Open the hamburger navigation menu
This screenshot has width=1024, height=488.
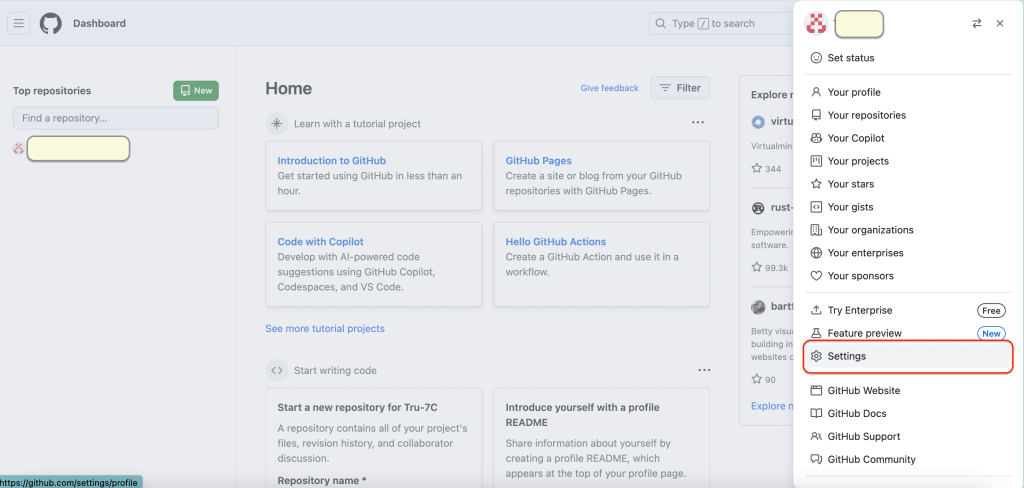tap(19, 23)
